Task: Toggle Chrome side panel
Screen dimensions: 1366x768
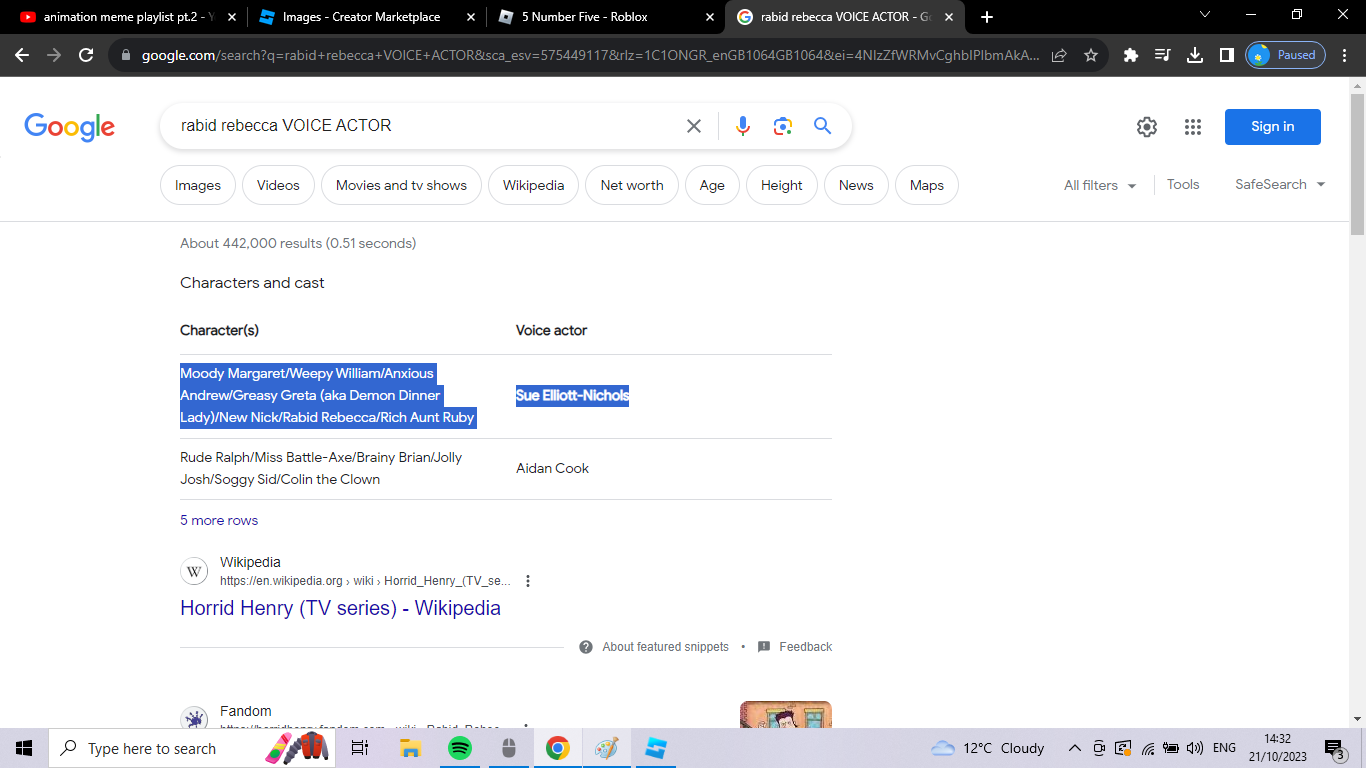Action: click(1226, 56)
